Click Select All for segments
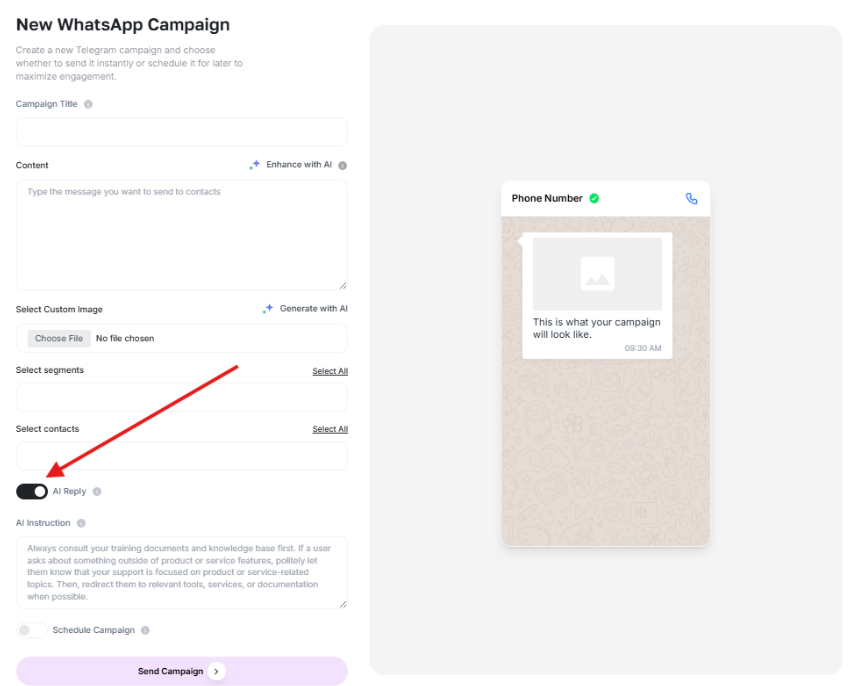Image resolution: width=848 pixels, height=686 pixels. 330,371
